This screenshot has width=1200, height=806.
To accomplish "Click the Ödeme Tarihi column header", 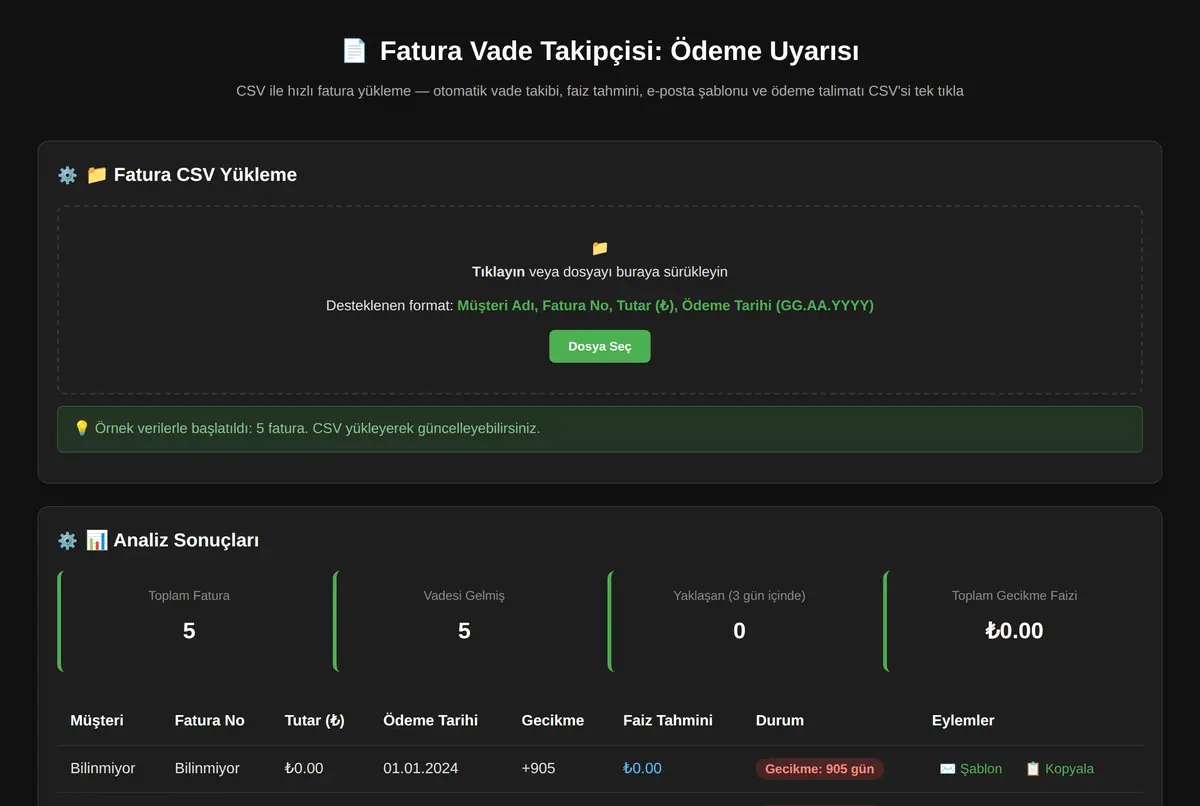I will [431, 720].
